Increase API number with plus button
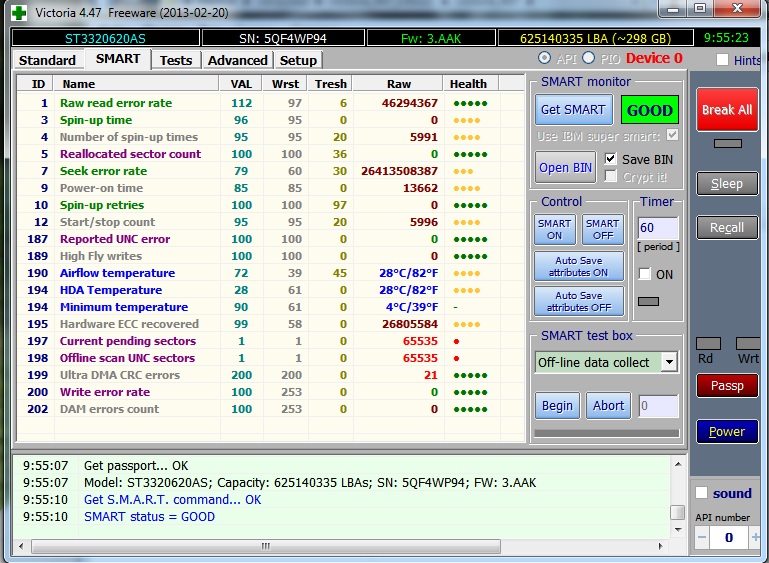Image resolution: width=769 pixels, height=563 pixels. 755,537
